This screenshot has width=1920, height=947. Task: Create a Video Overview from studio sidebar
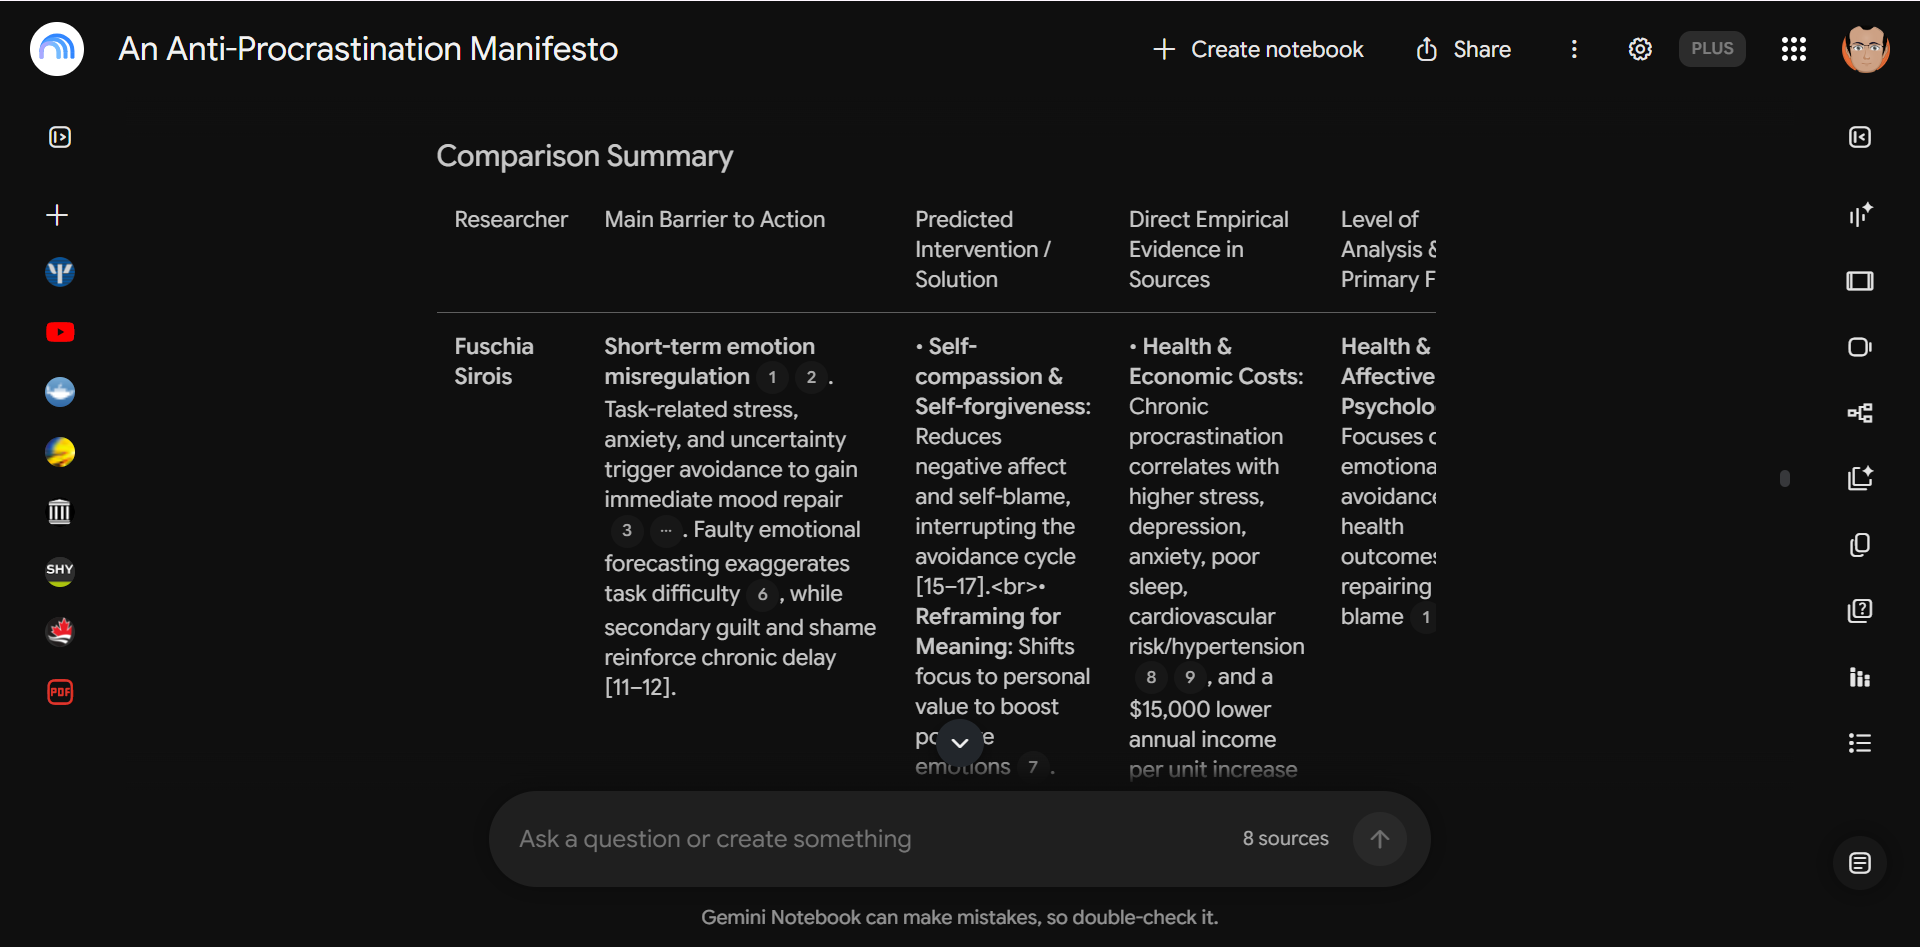coord(1860,347)
